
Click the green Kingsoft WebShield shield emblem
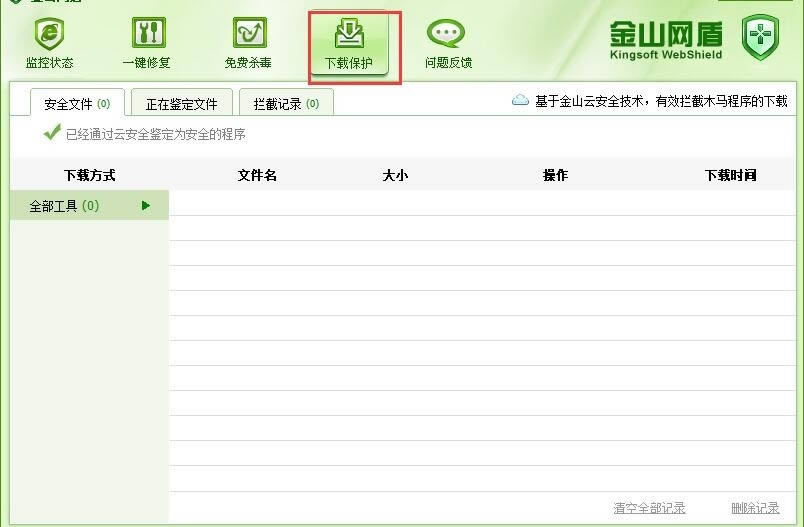coord(760,38)
